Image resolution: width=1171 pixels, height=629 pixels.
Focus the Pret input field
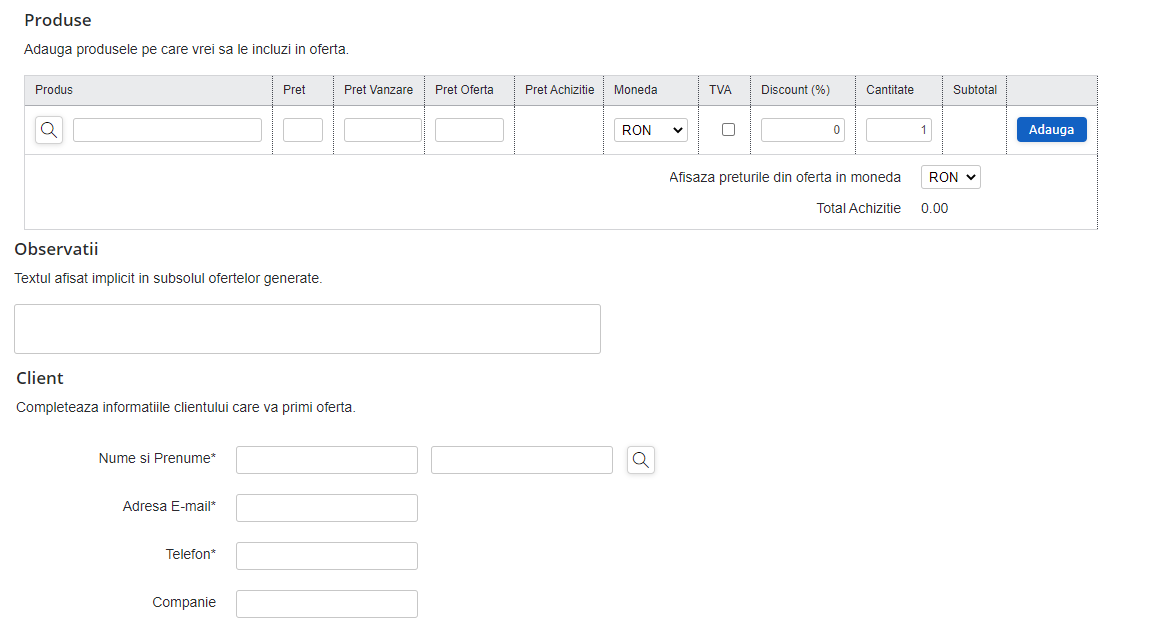[x=303, y=130]
